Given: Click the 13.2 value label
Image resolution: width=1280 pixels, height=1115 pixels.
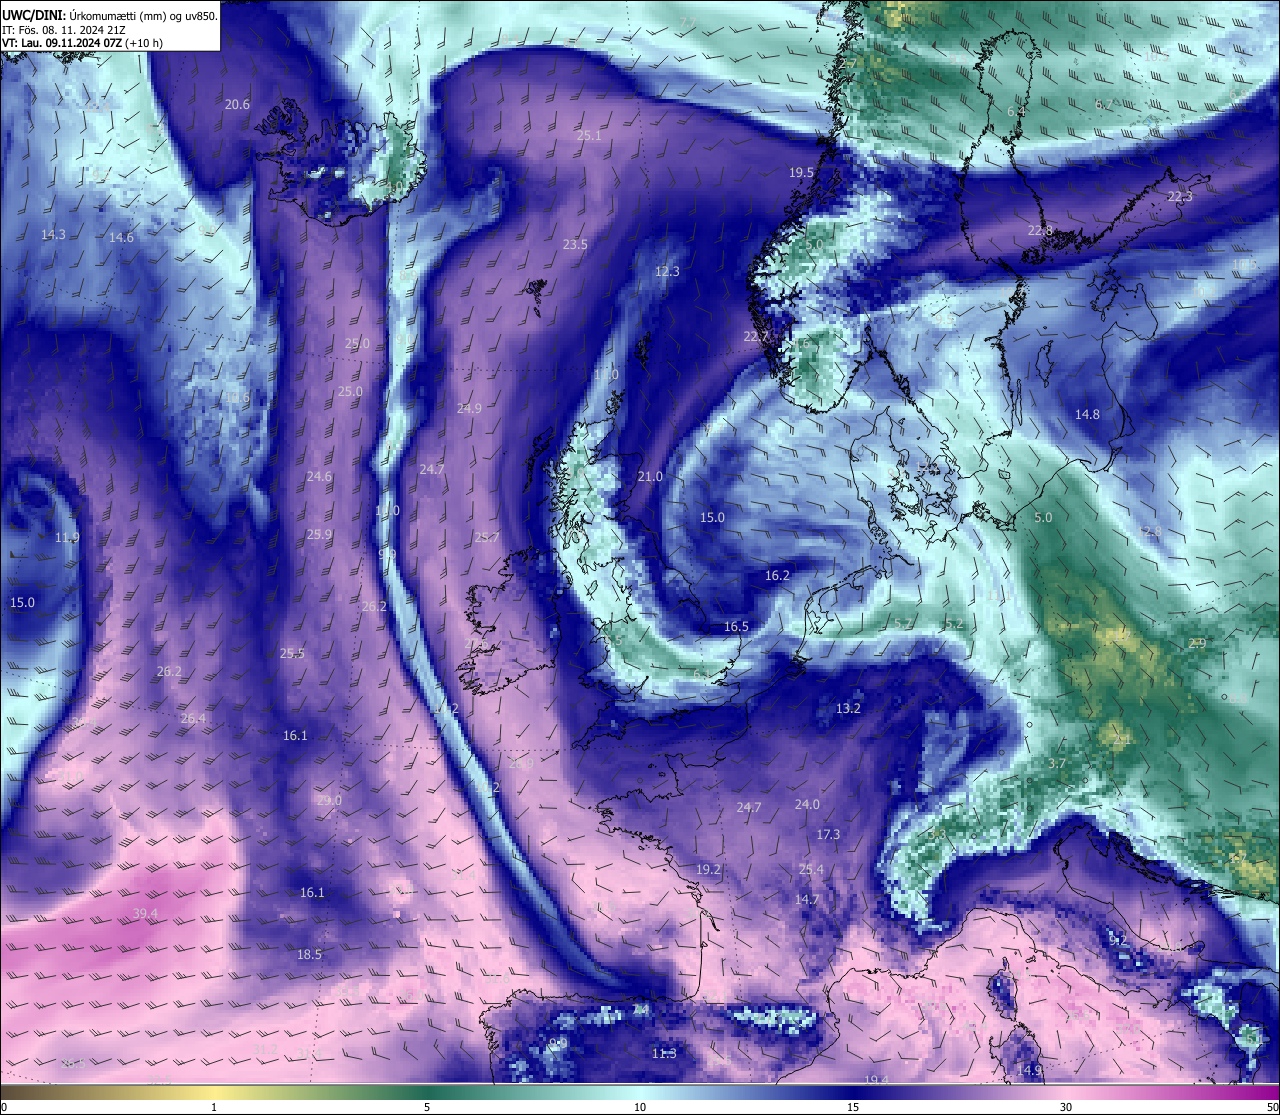Looking at the screenshot, I should tap(848, 708).
